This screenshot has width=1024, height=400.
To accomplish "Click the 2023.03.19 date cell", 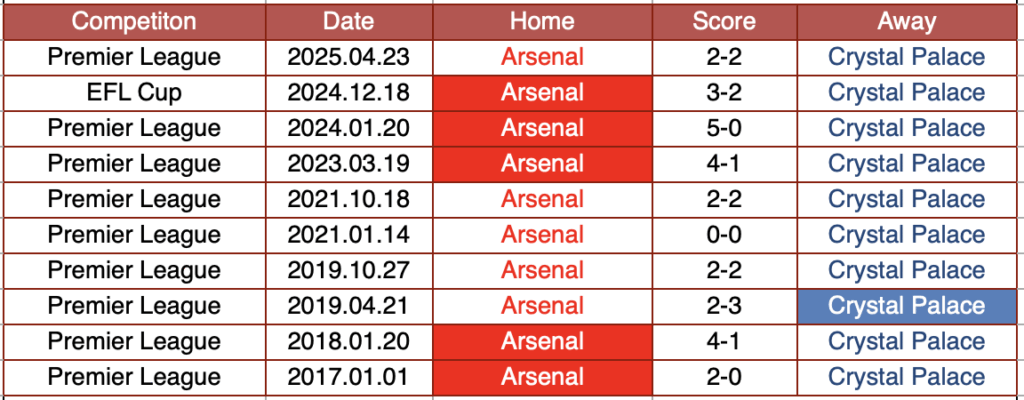I will (x=348, y=164).
